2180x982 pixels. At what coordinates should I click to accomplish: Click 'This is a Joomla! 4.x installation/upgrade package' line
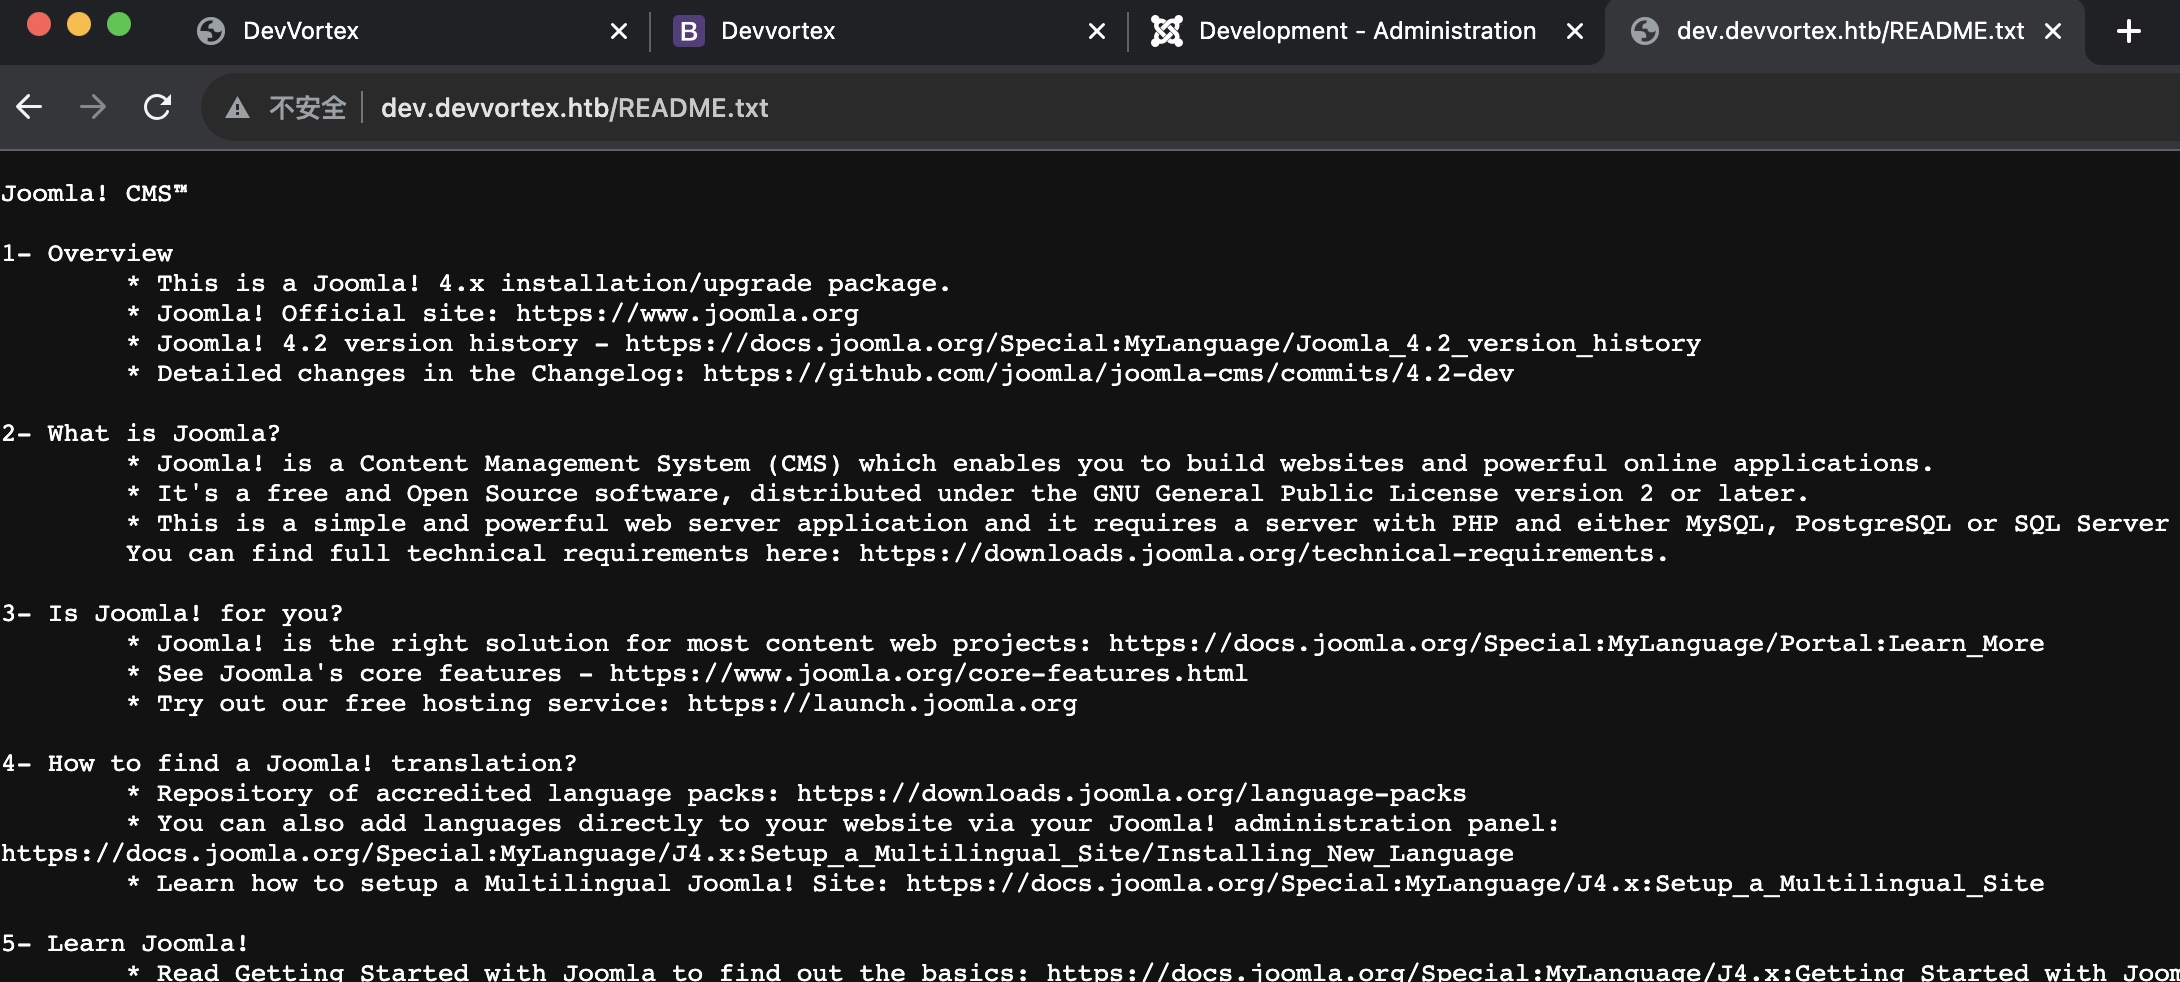pyautogui.click(x=538, y=283)
